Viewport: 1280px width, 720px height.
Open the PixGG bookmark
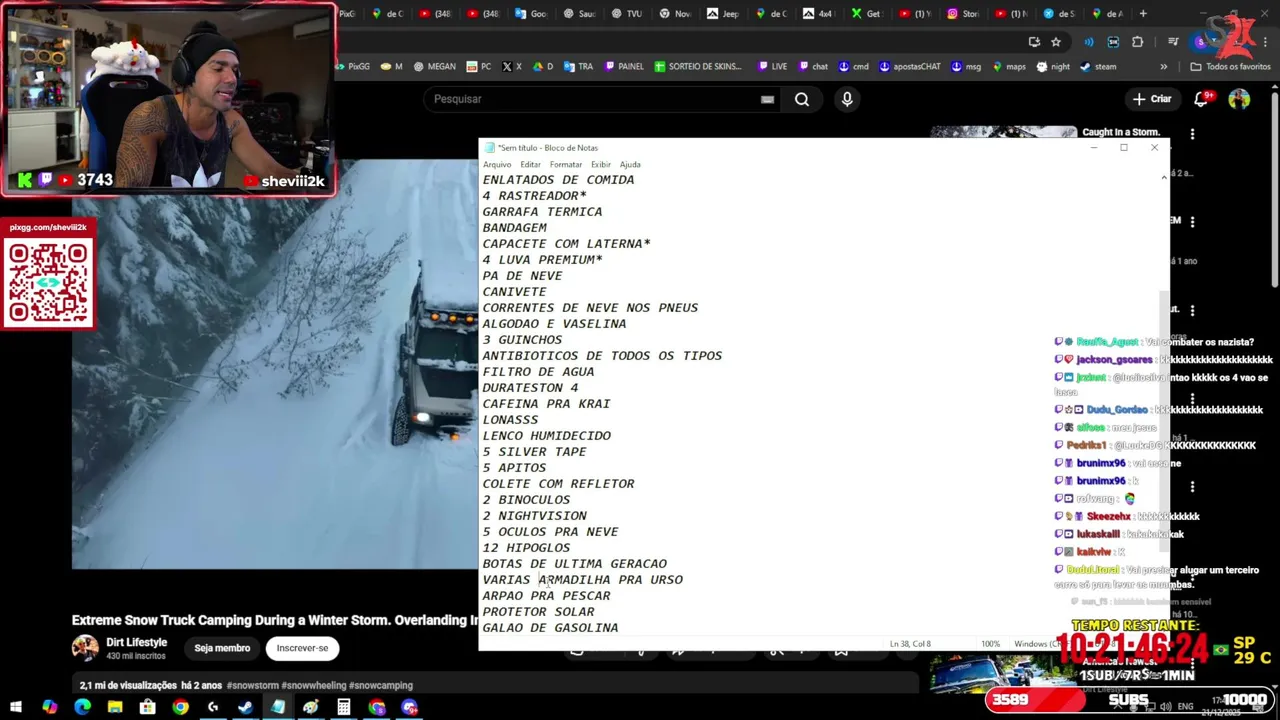352,66
